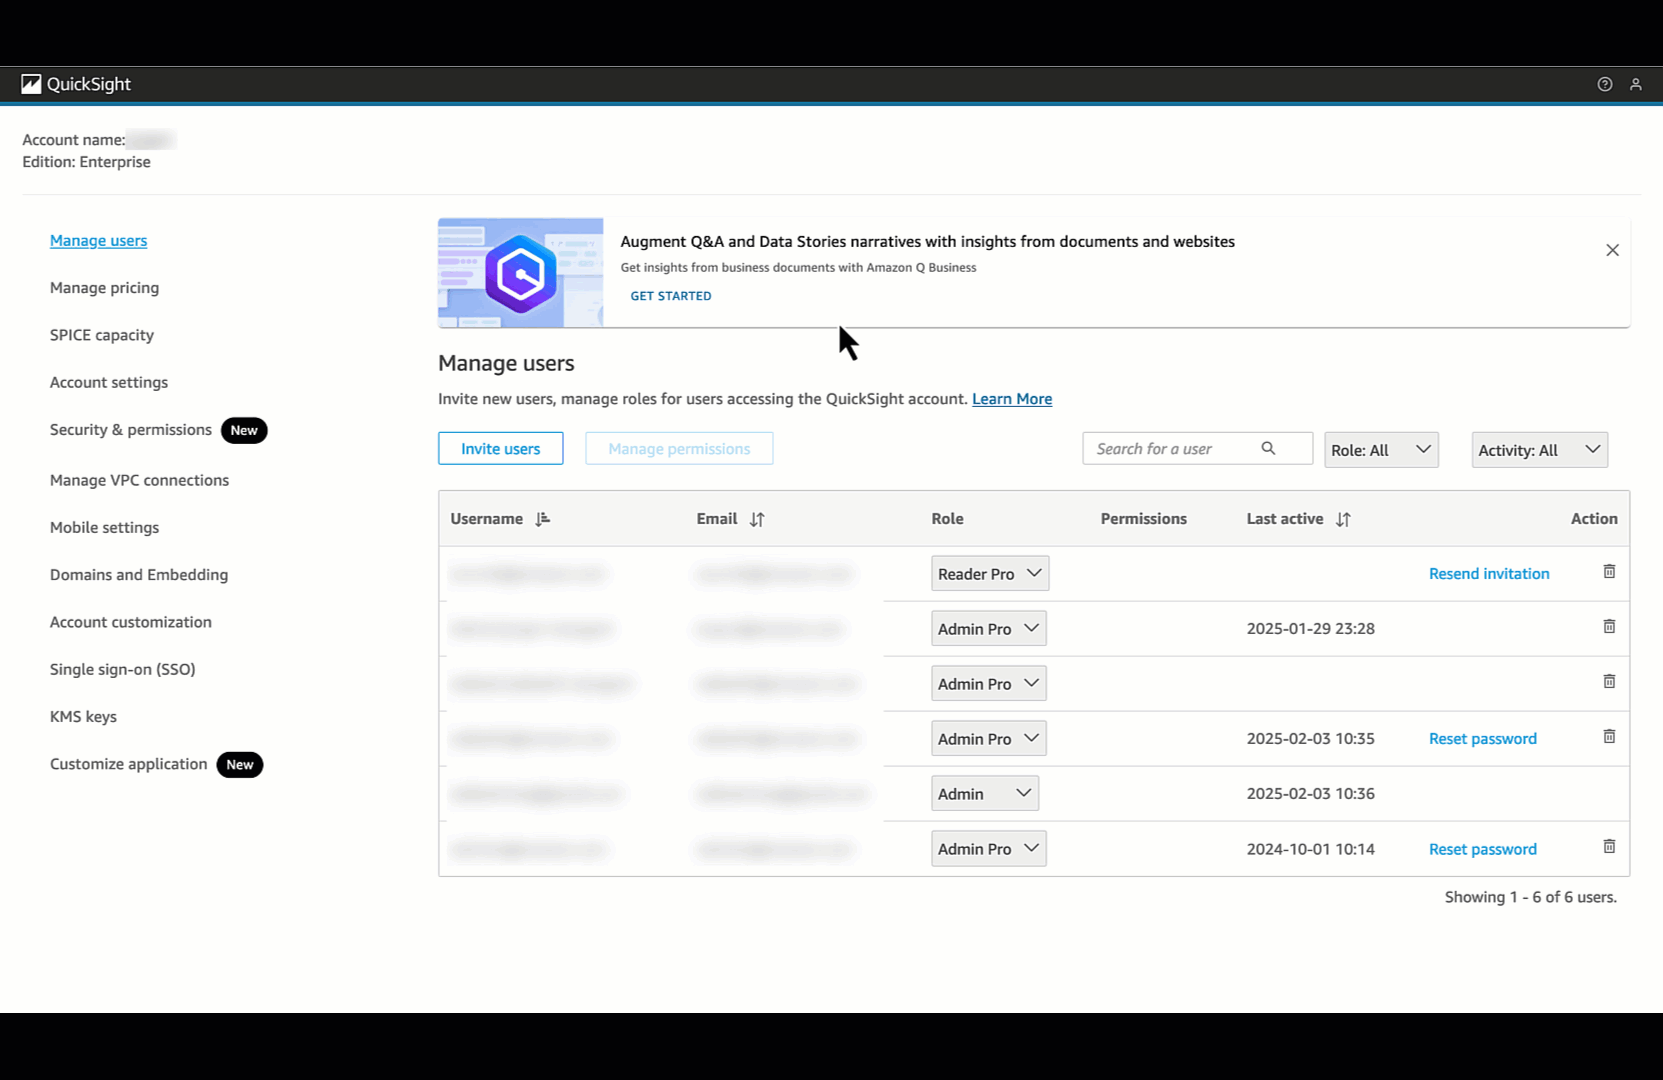This screenshot has width=1663, height=1080.
Task: Select SPICE capacity in the sidebar
Action: [102, 335]
